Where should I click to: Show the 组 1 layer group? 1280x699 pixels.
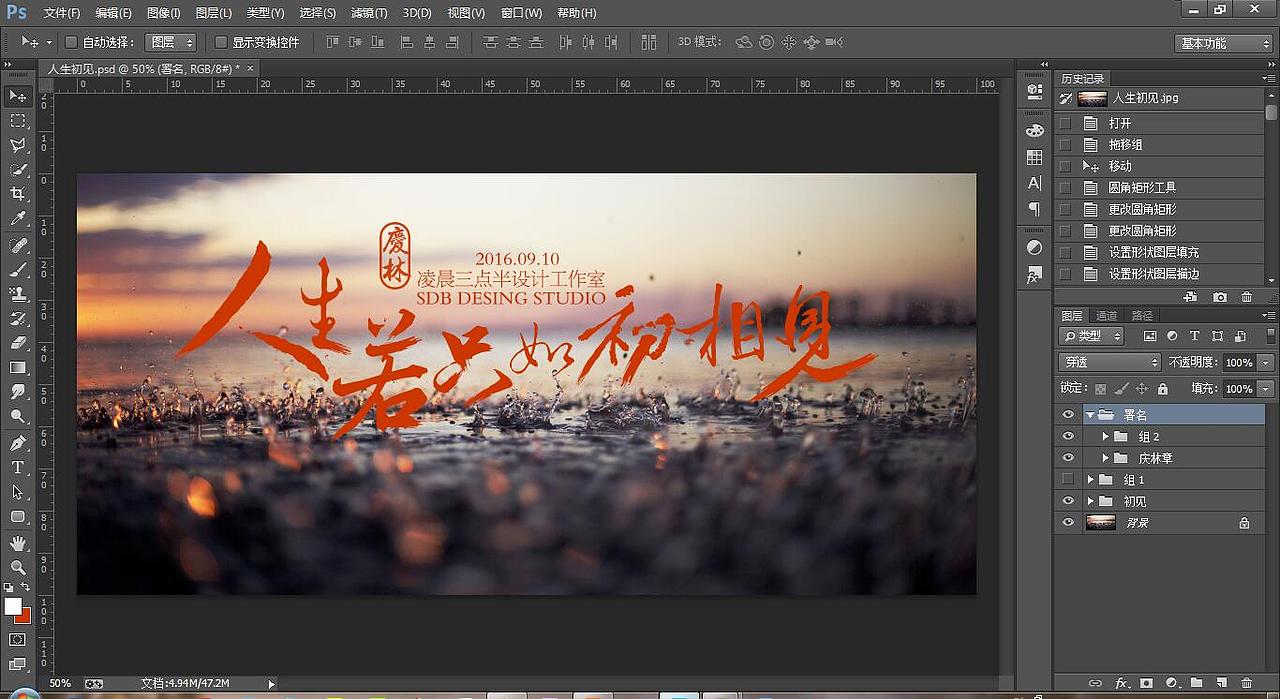click(x=1068, y=480)
